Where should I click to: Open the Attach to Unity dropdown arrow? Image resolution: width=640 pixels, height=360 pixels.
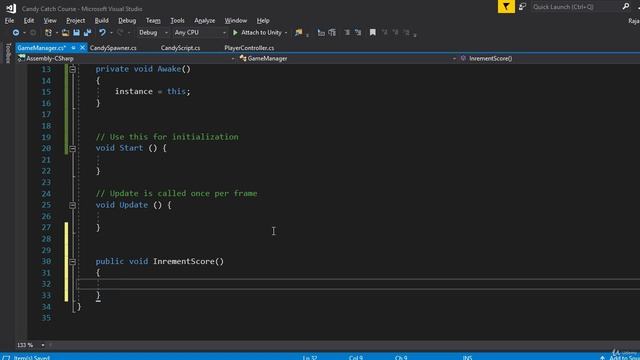[286, 33]
